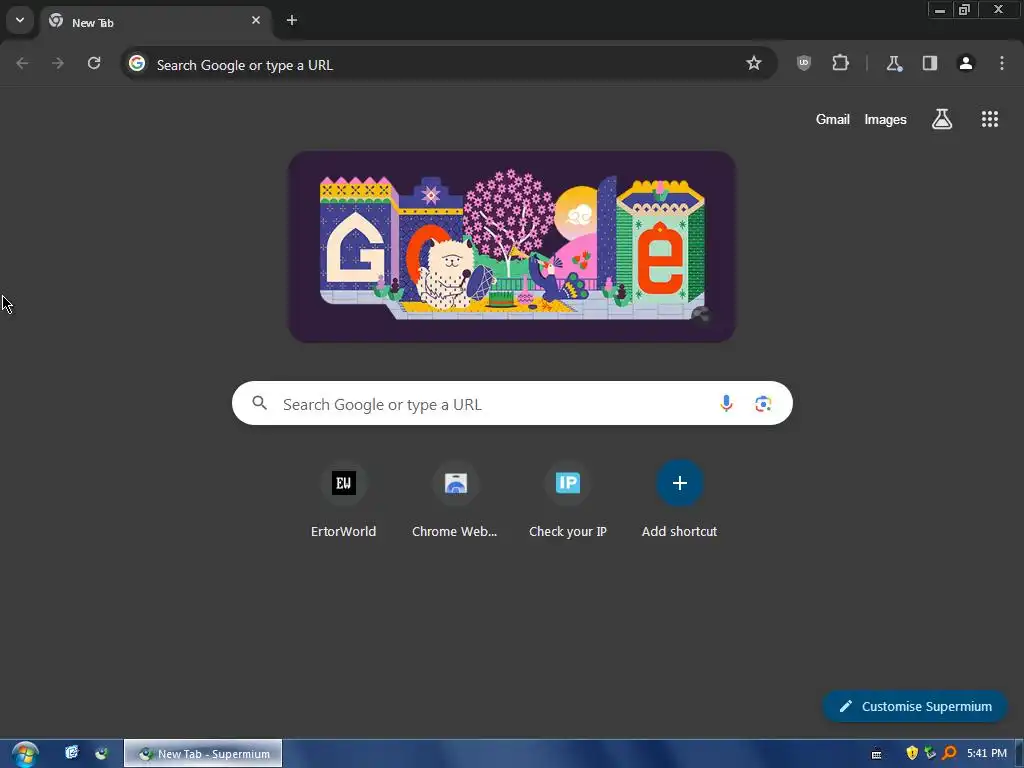Launch the second pinned quick-launch icon

click(x=101, y=753)
